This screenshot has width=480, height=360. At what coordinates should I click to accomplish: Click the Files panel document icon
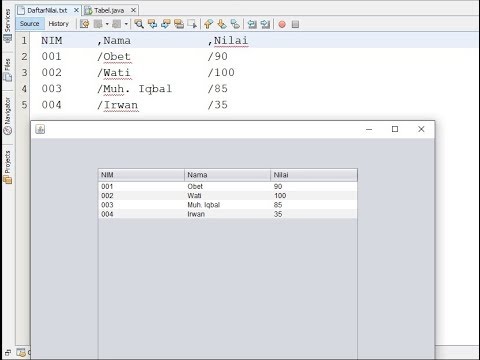coord(7,77)
